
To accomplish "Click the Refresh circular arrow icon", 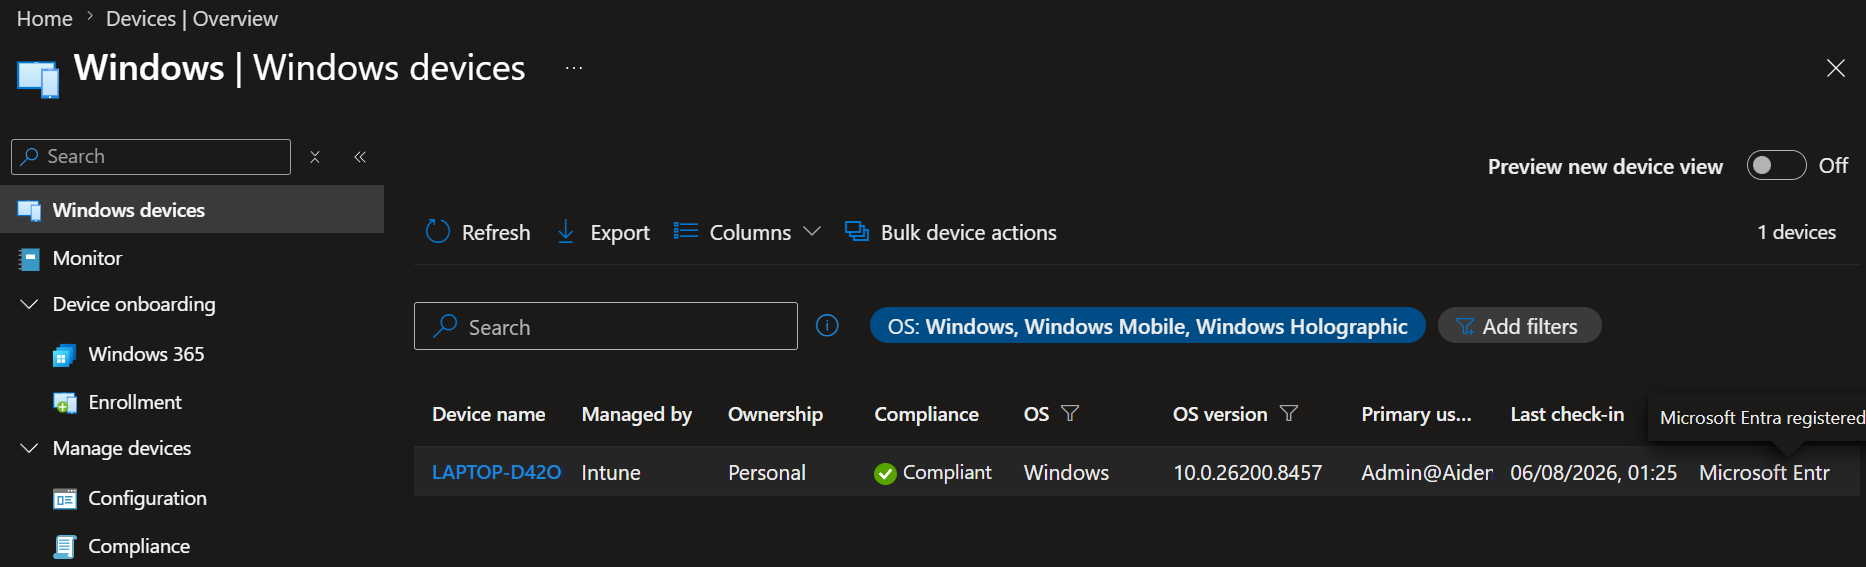I will [438, 232].
